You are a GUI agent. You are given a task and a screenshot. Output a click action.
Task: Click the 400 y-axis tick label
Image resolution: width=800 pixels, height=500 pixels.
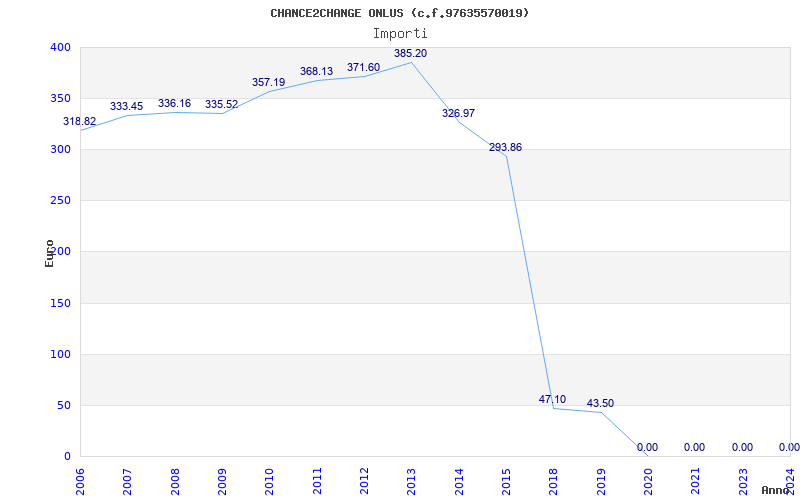pos(60,47)
